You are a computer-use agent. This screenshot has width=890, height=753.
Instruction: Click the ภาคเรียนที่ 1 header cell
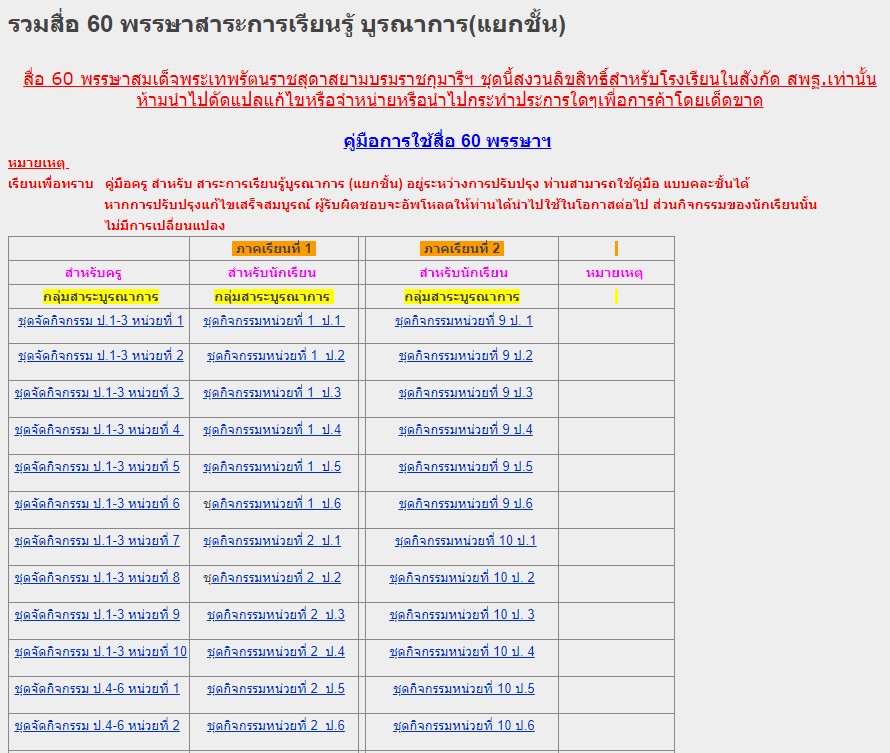pyautogui.click(x=274, y=249)
